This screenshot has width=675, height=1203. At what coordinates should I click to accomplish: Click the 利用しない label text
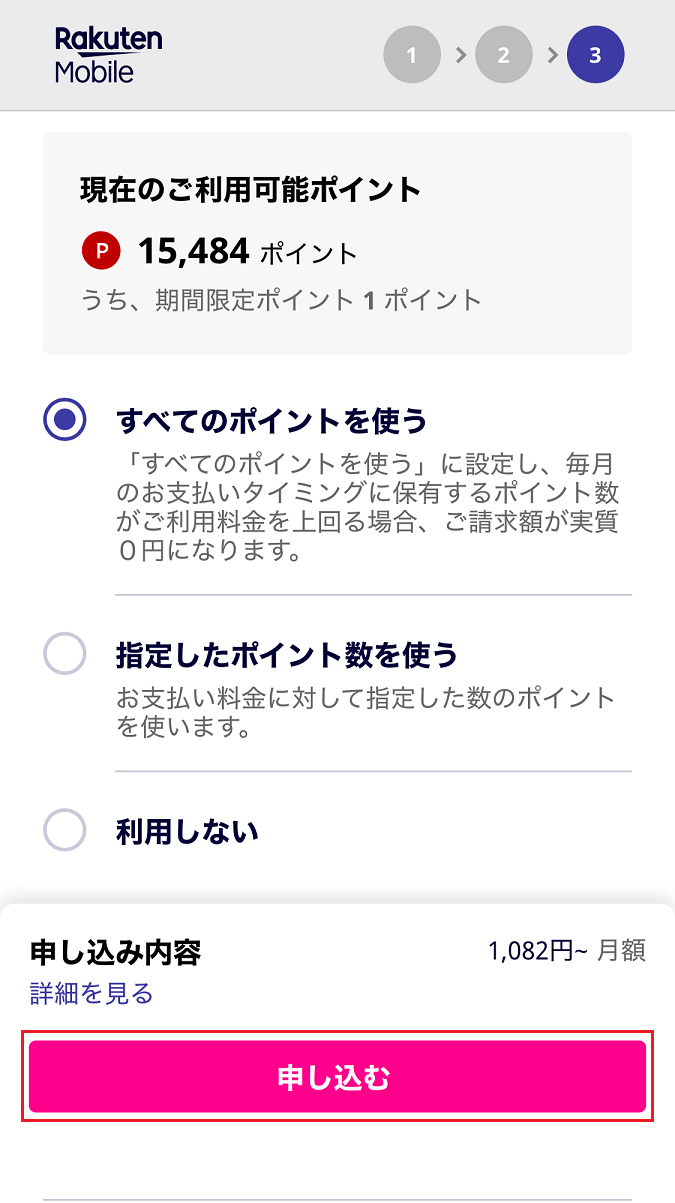click(187, 830)
